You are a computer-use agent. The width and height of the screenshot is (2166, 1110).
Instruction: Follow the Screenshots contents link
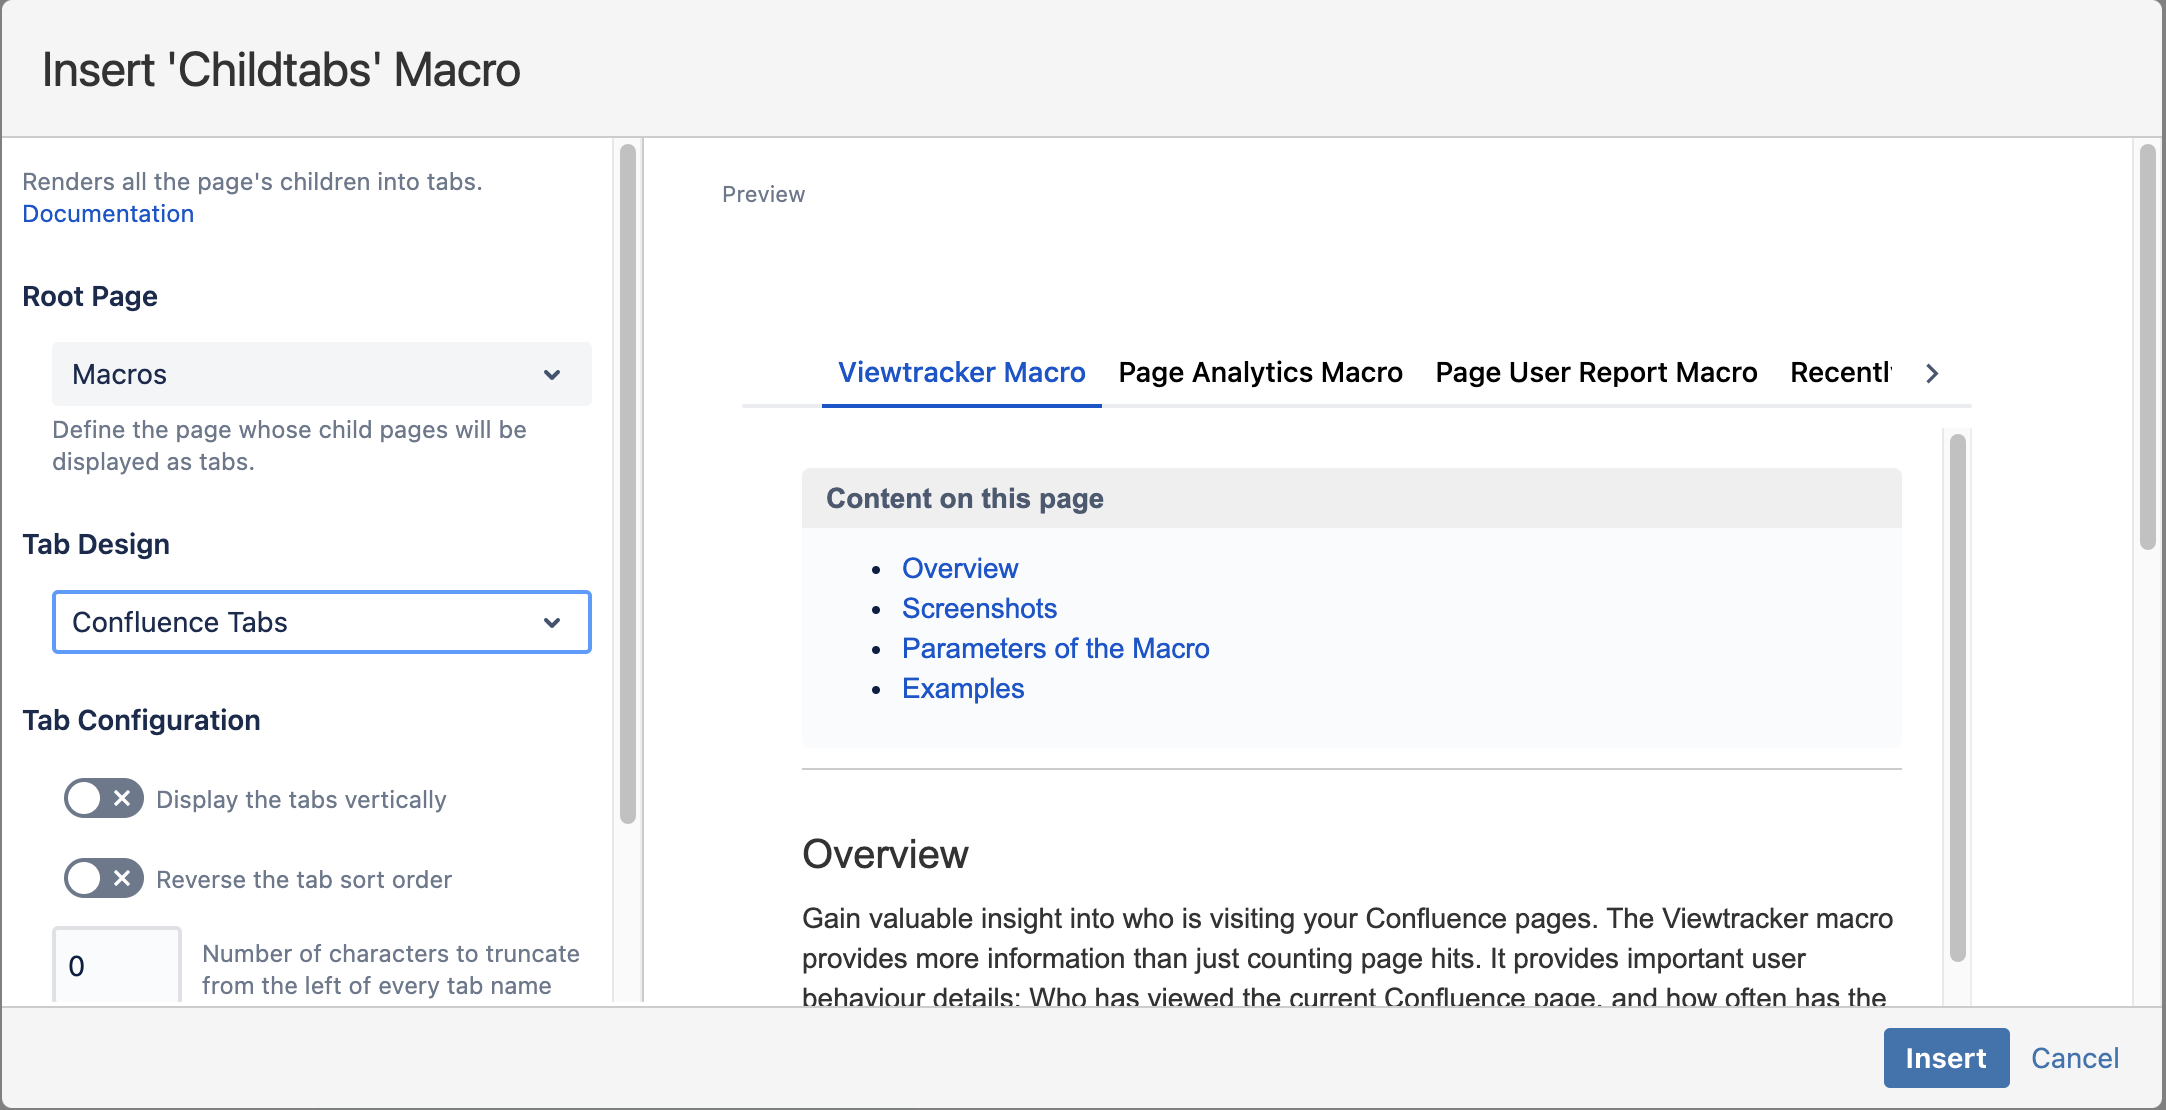point(979,608)
